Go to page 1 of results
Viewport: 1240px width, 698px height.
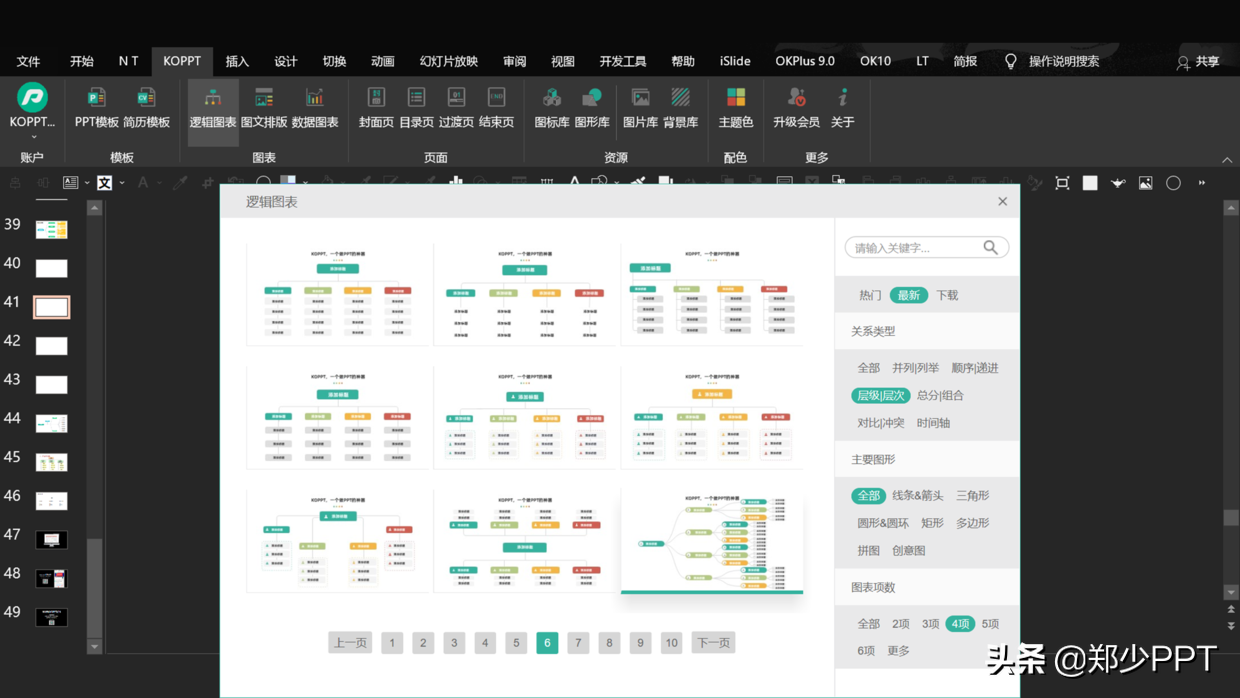pos(392,643)
